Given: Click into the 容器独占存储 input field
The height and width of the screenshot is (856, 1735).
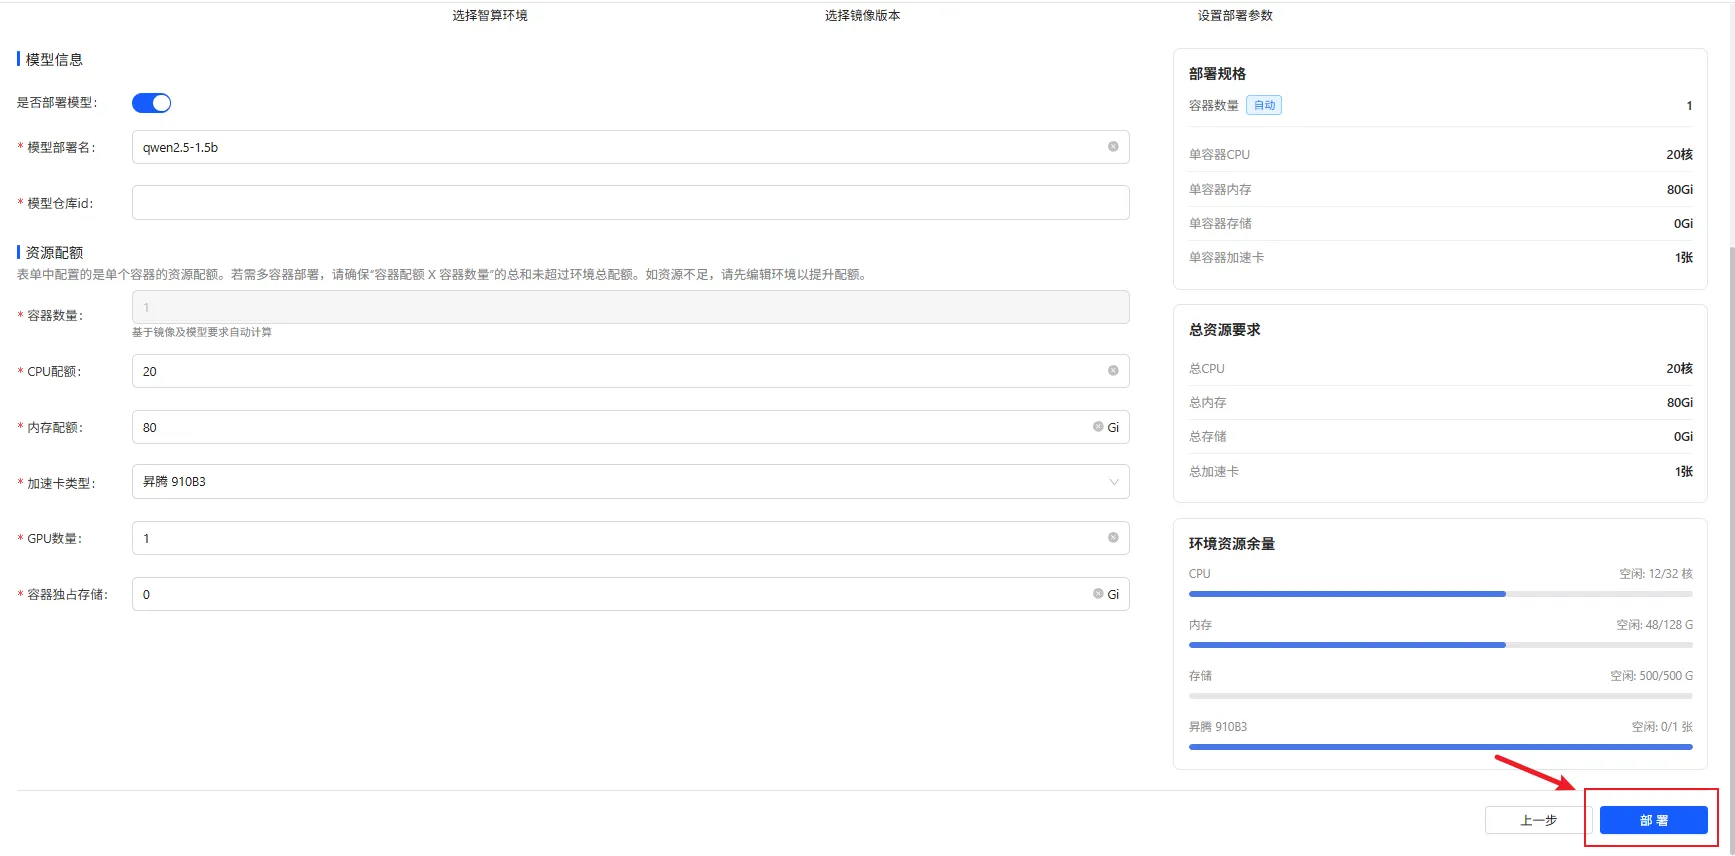Looking at the screenshot, I should coord(631,594).
